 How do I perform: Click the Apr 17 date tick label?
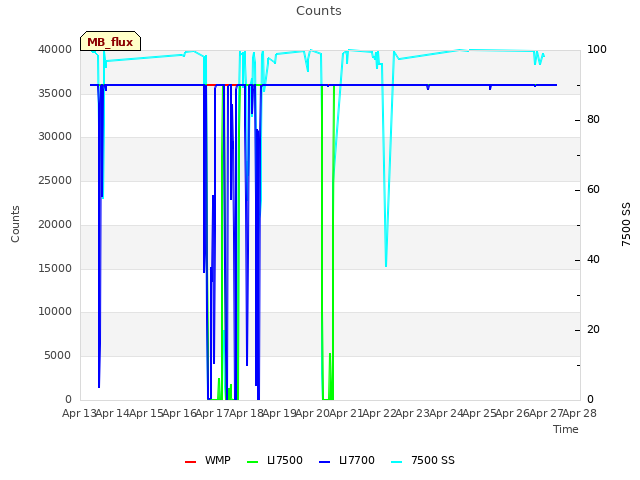pos(213,413)
